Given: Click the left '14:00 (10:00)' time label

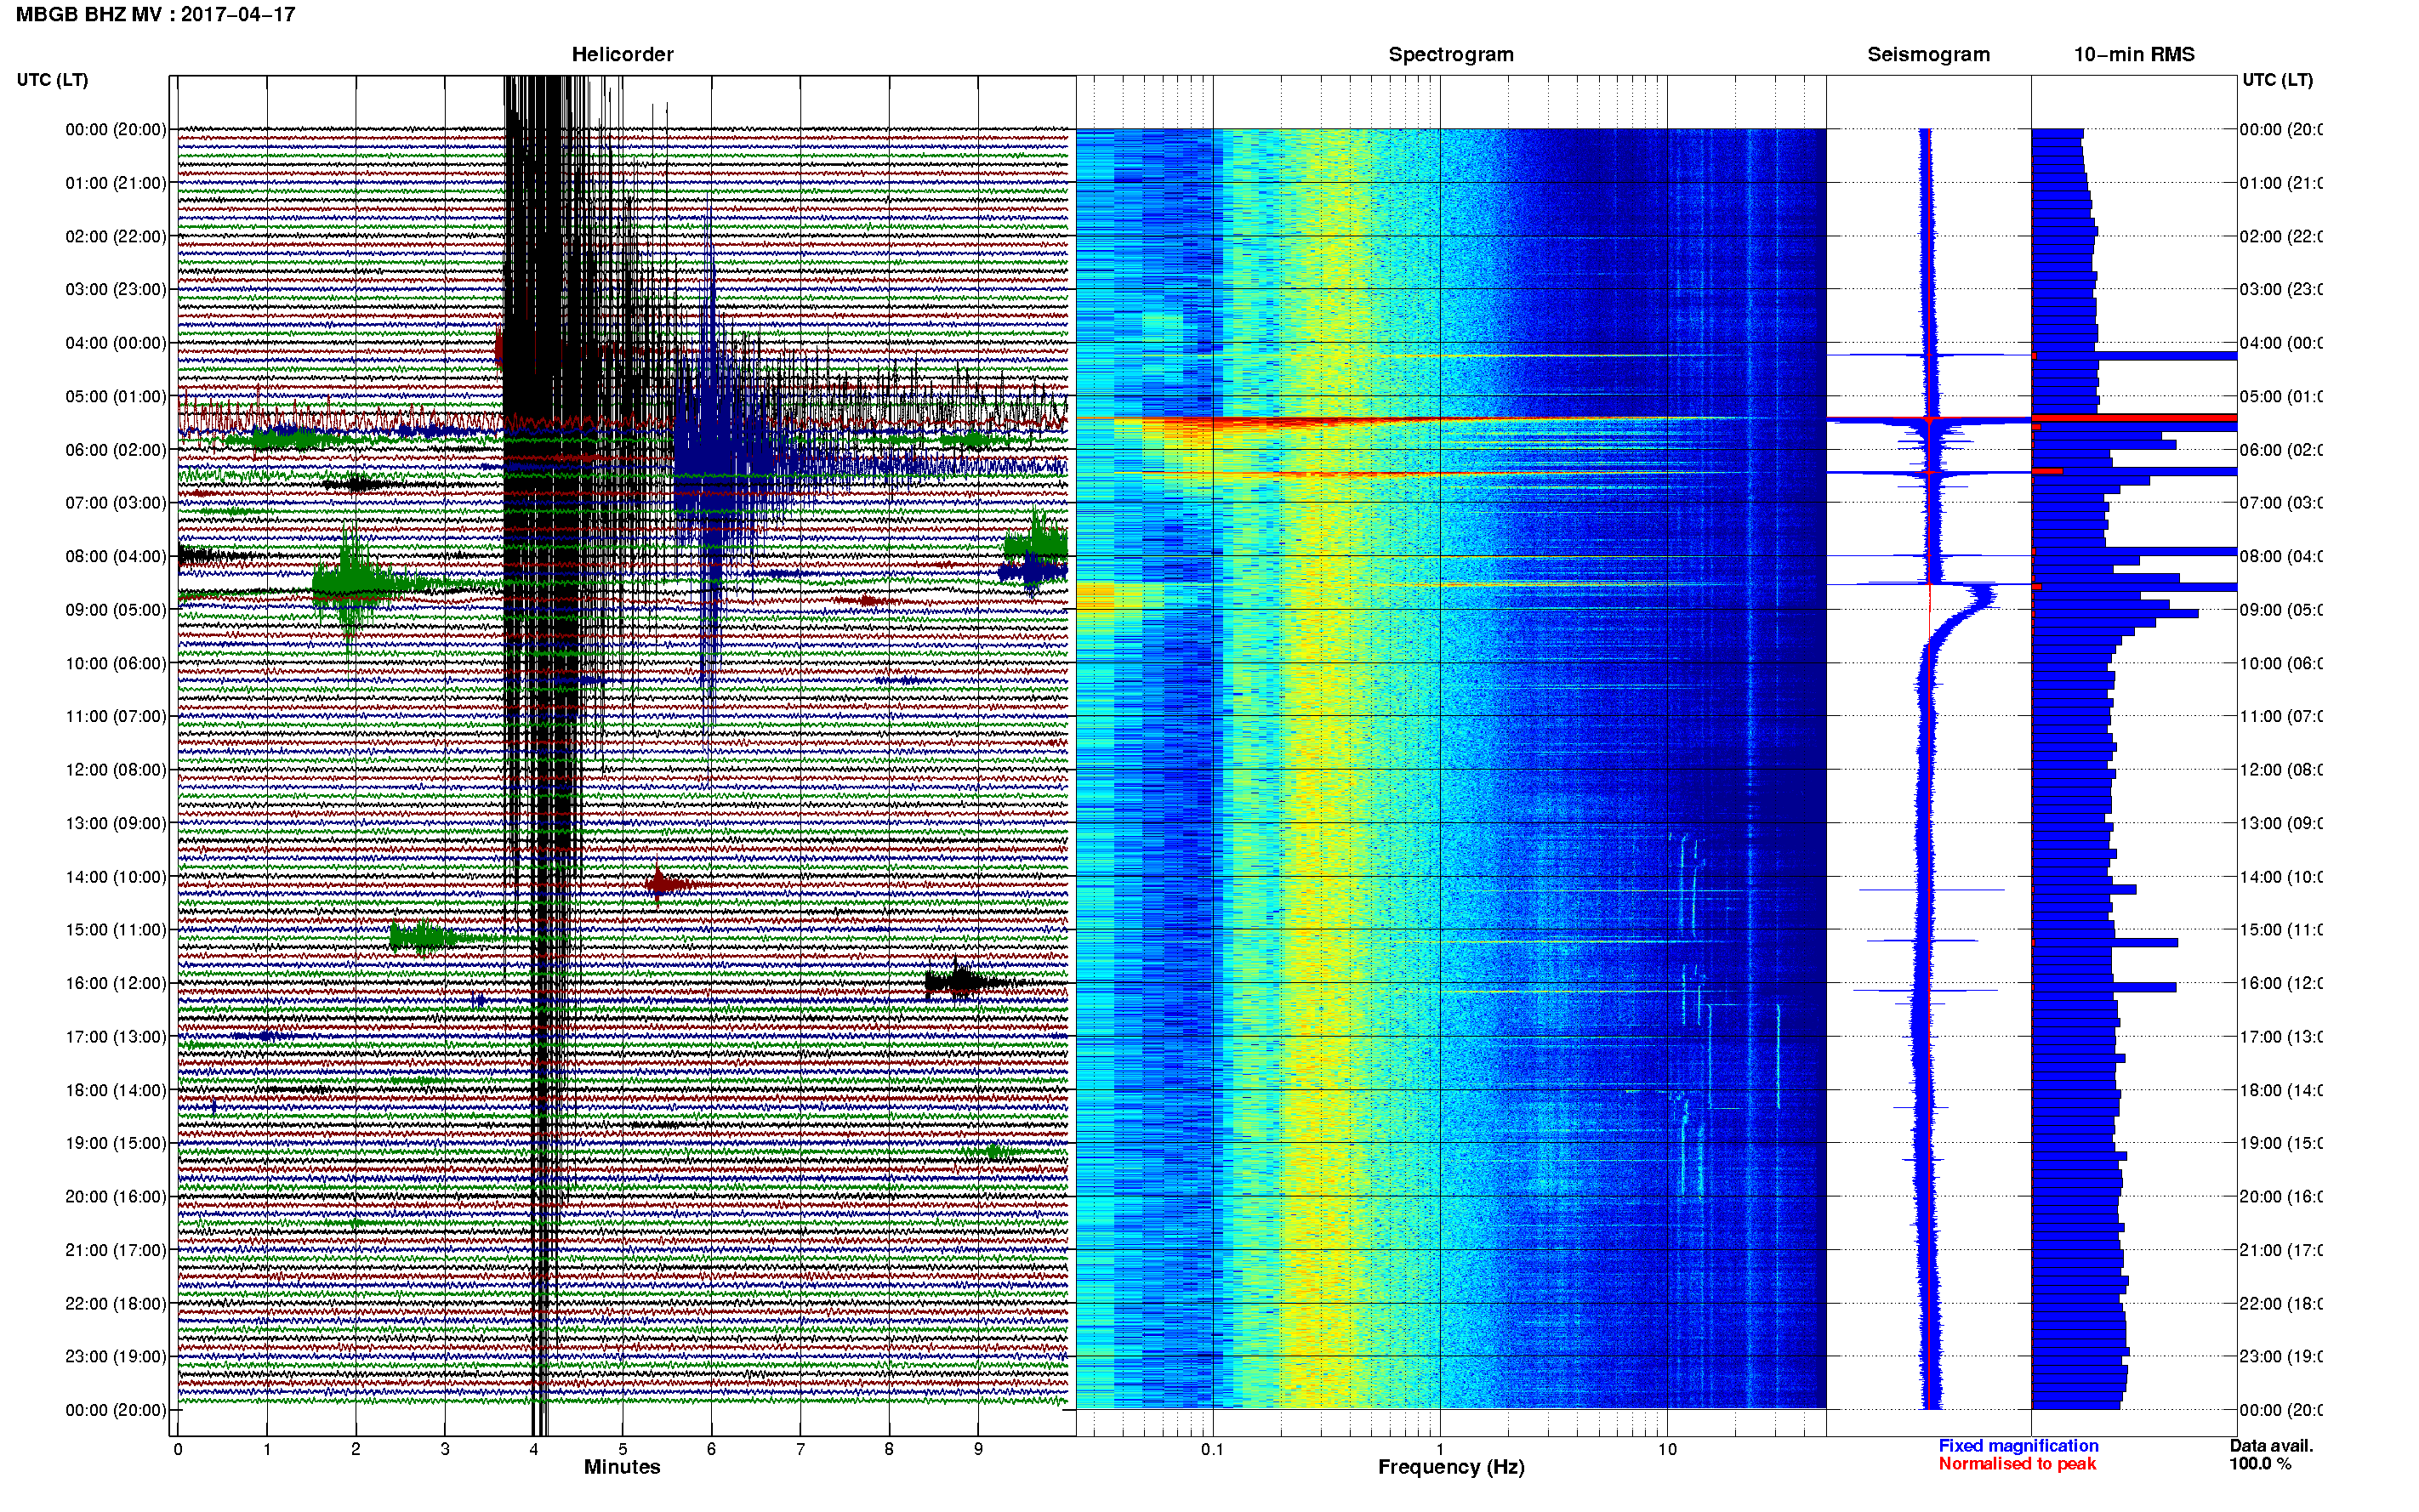Looking at the screenshot, I should click(116, 877).
